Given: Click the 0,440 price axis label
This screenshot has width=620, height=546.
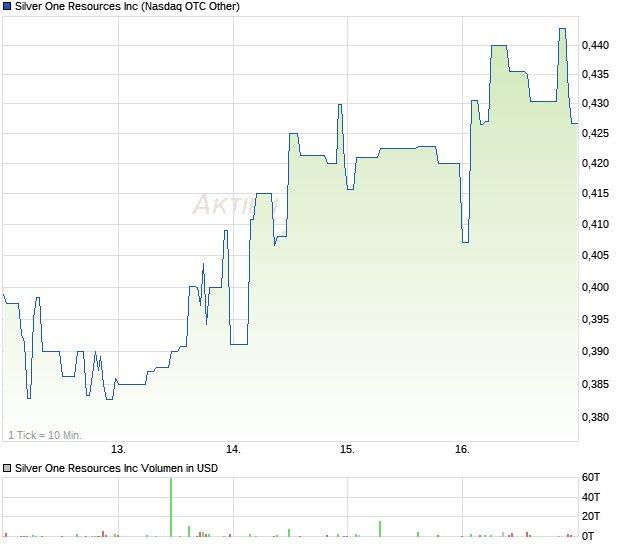Looking at the screenshot, I should [x=595, y=46].
